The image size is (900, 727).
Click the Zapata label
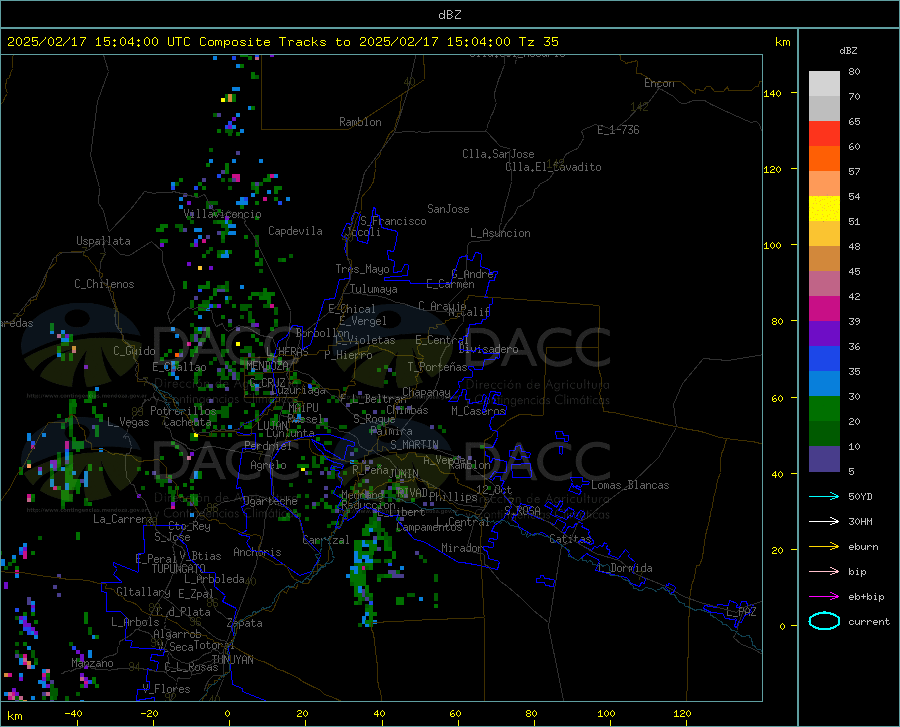point(245,623)
